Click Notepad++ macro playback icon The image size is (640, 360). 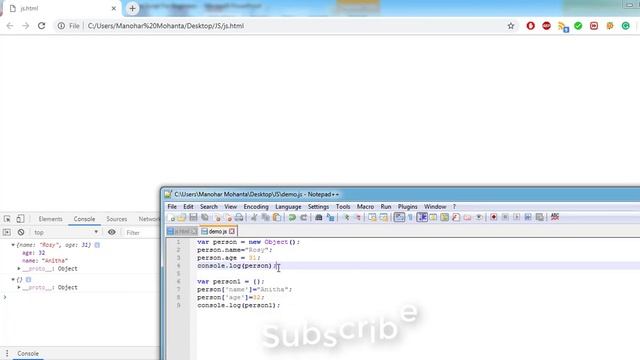tap(516, 218)
